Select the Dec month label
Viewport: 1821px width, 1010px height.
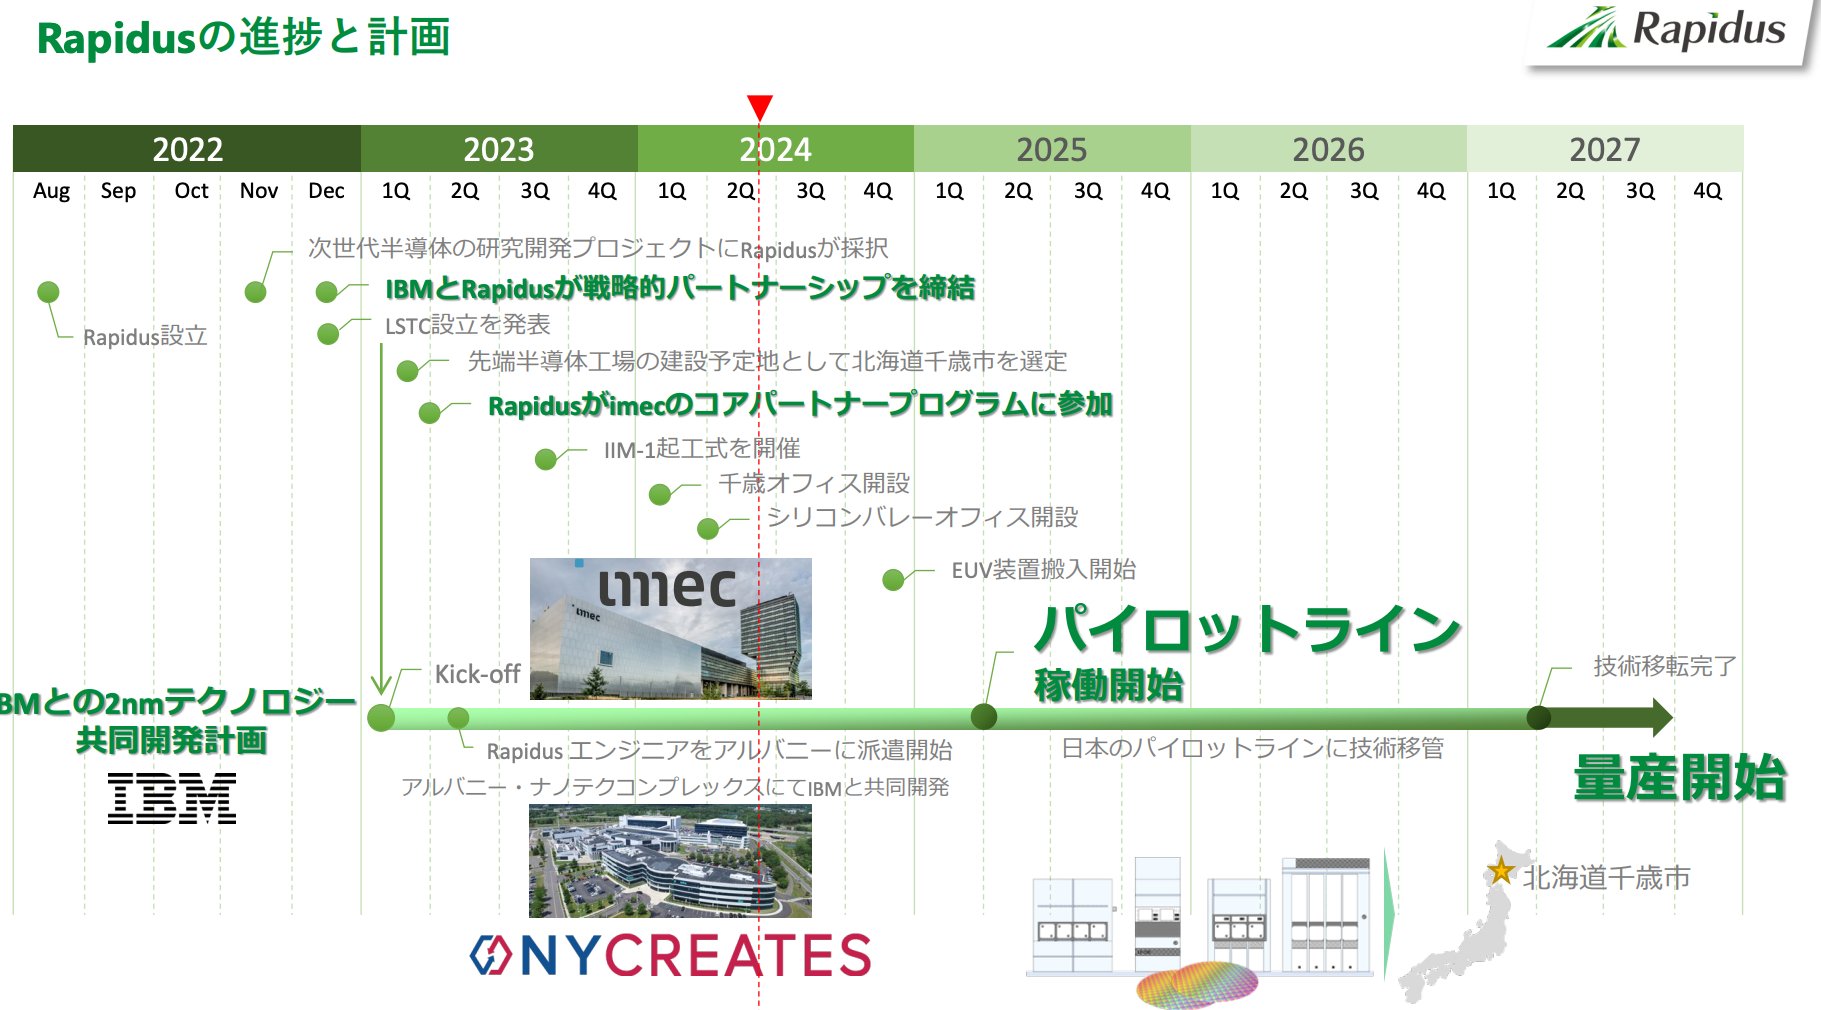[x=326, y=190]
